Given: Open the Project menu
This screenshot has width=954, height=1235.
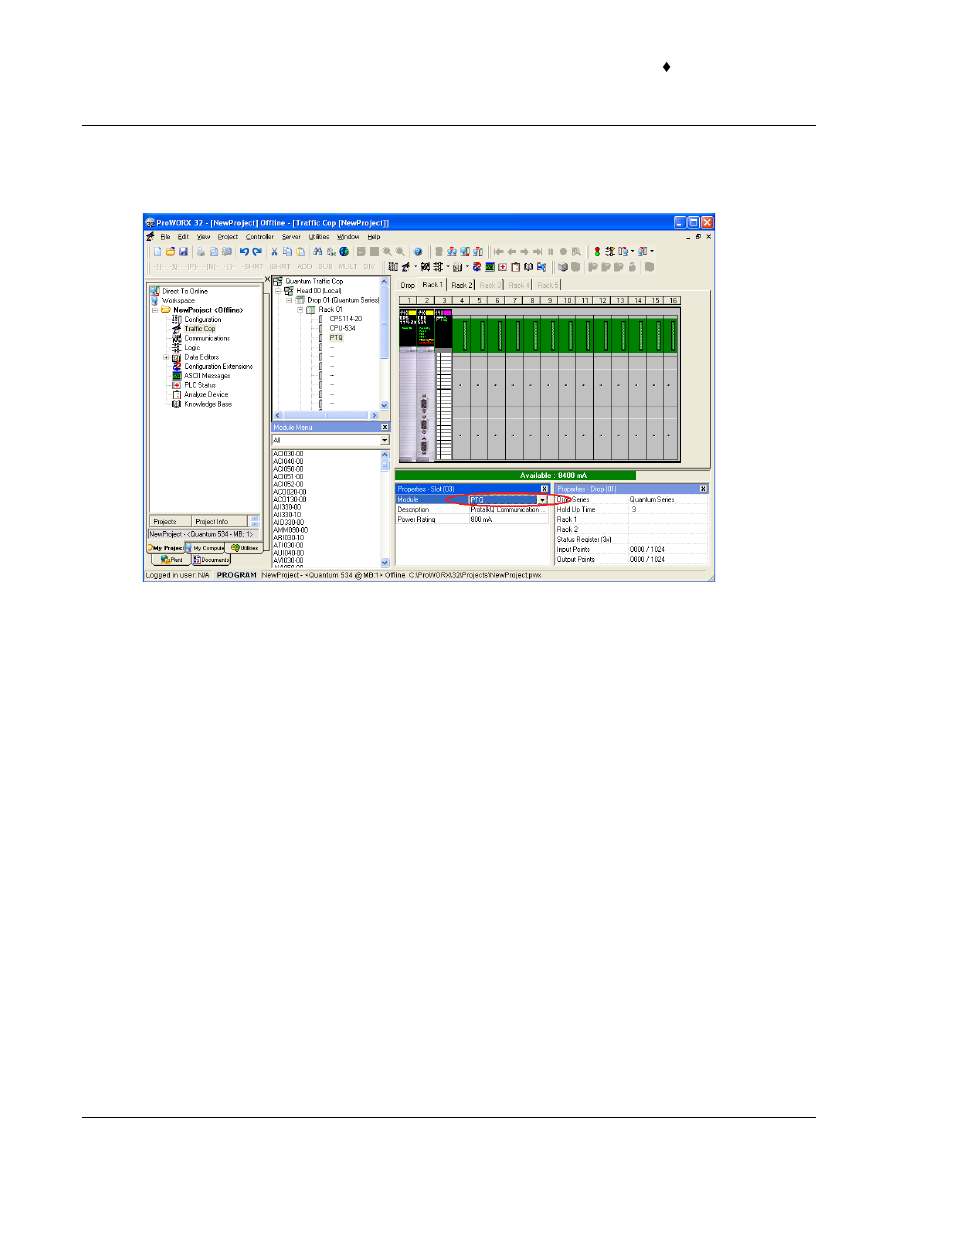Looking at the screenshot, I should (228, 237).
